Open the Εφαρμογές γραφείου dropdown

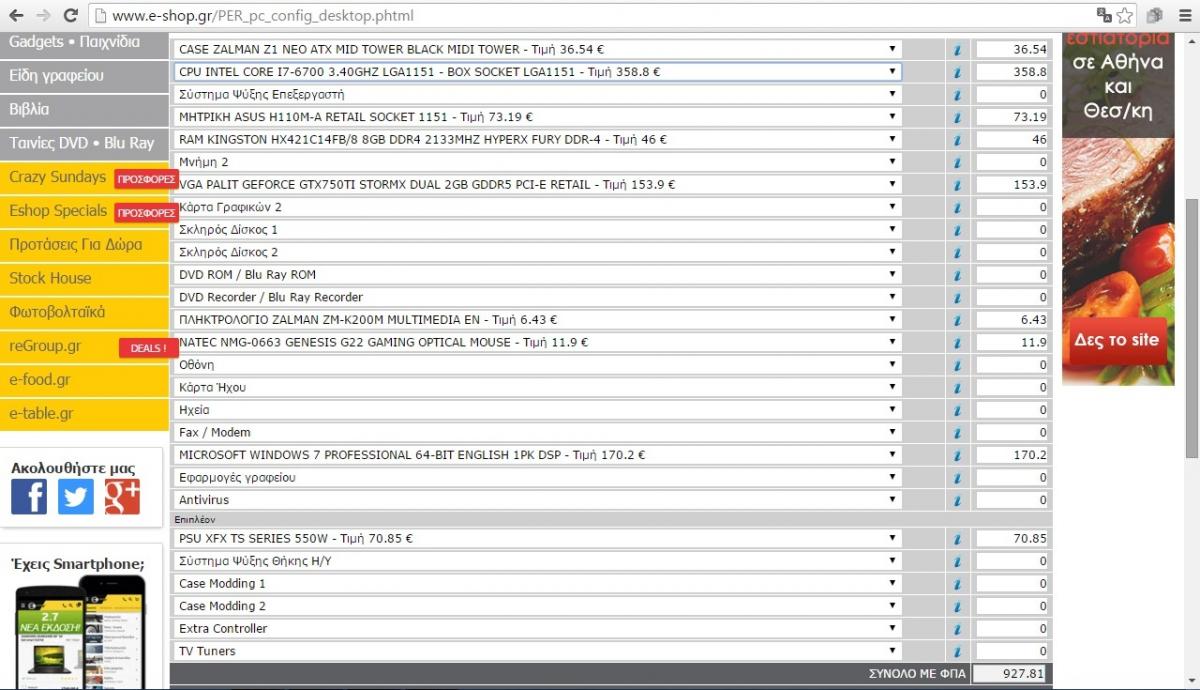pyautogui.click(x=537, y=477)
